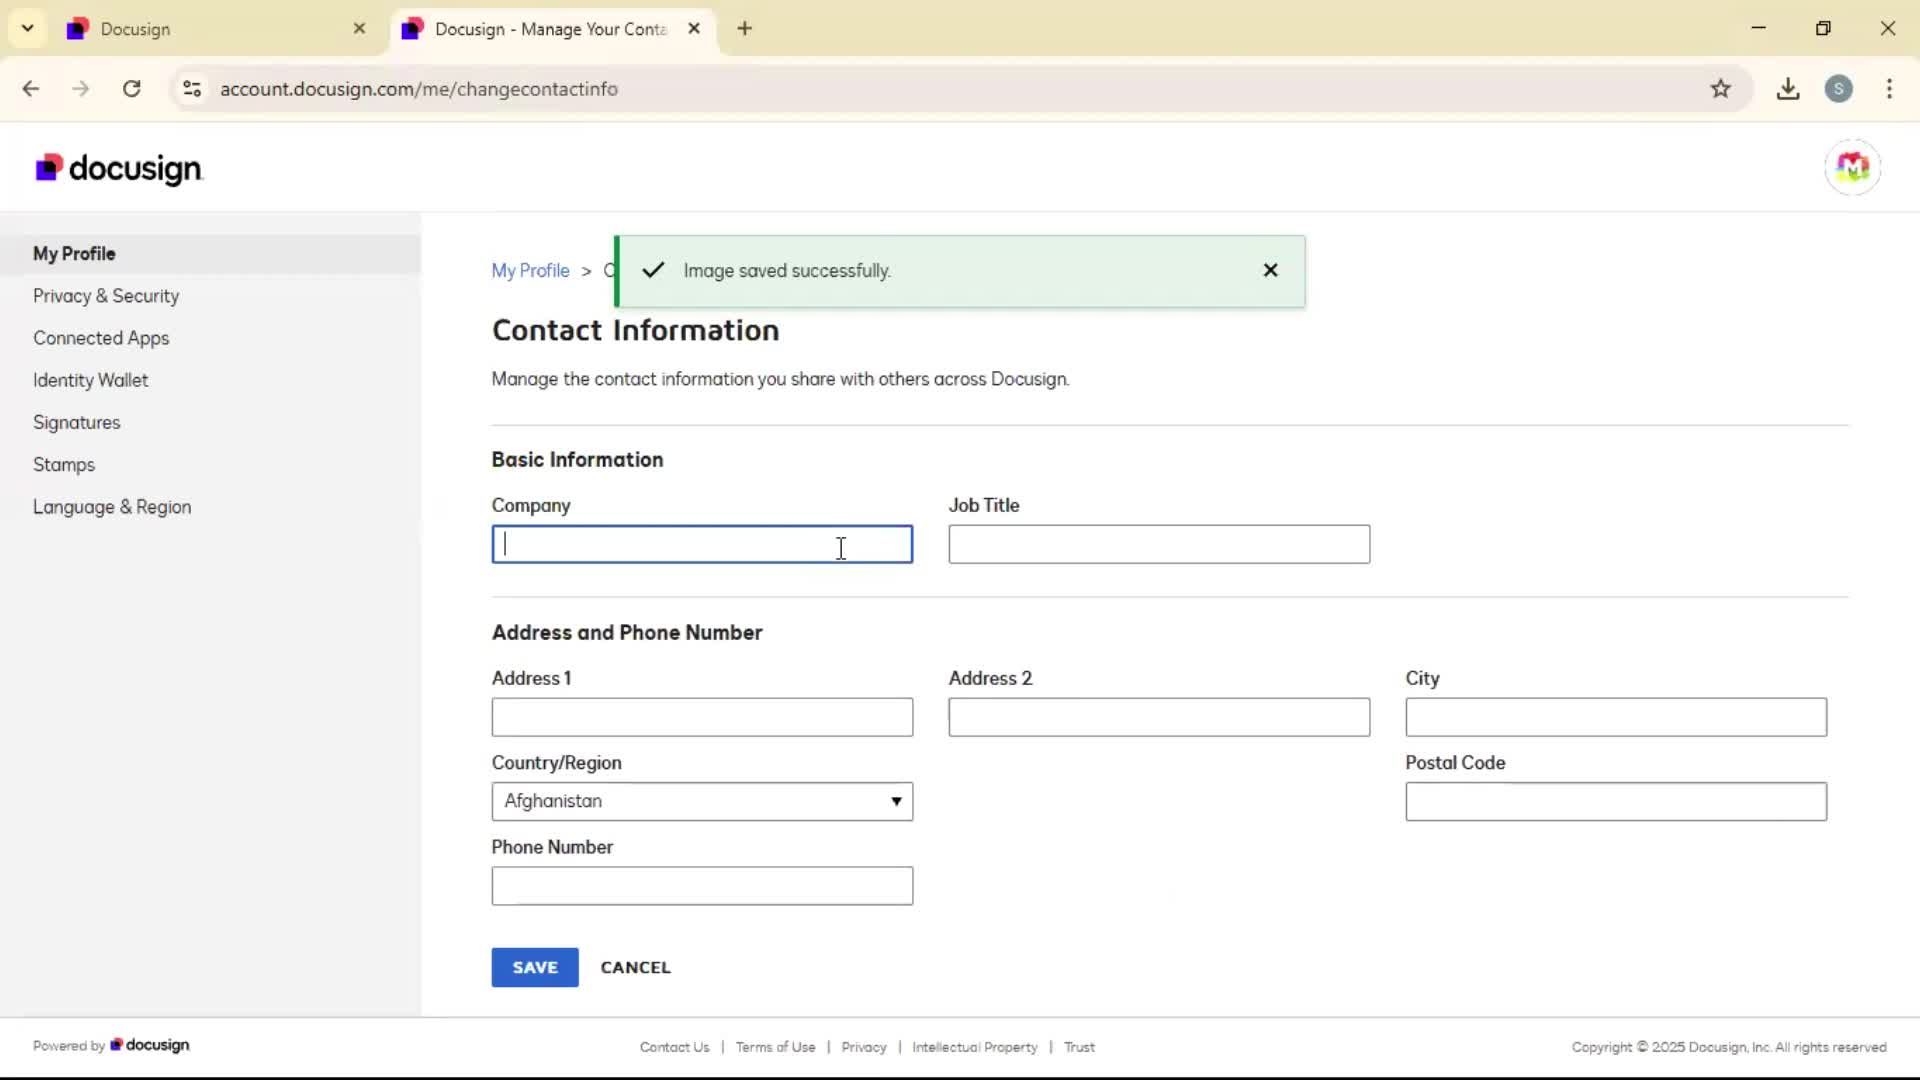Minimize the browser window

(x=1759, y=28)
